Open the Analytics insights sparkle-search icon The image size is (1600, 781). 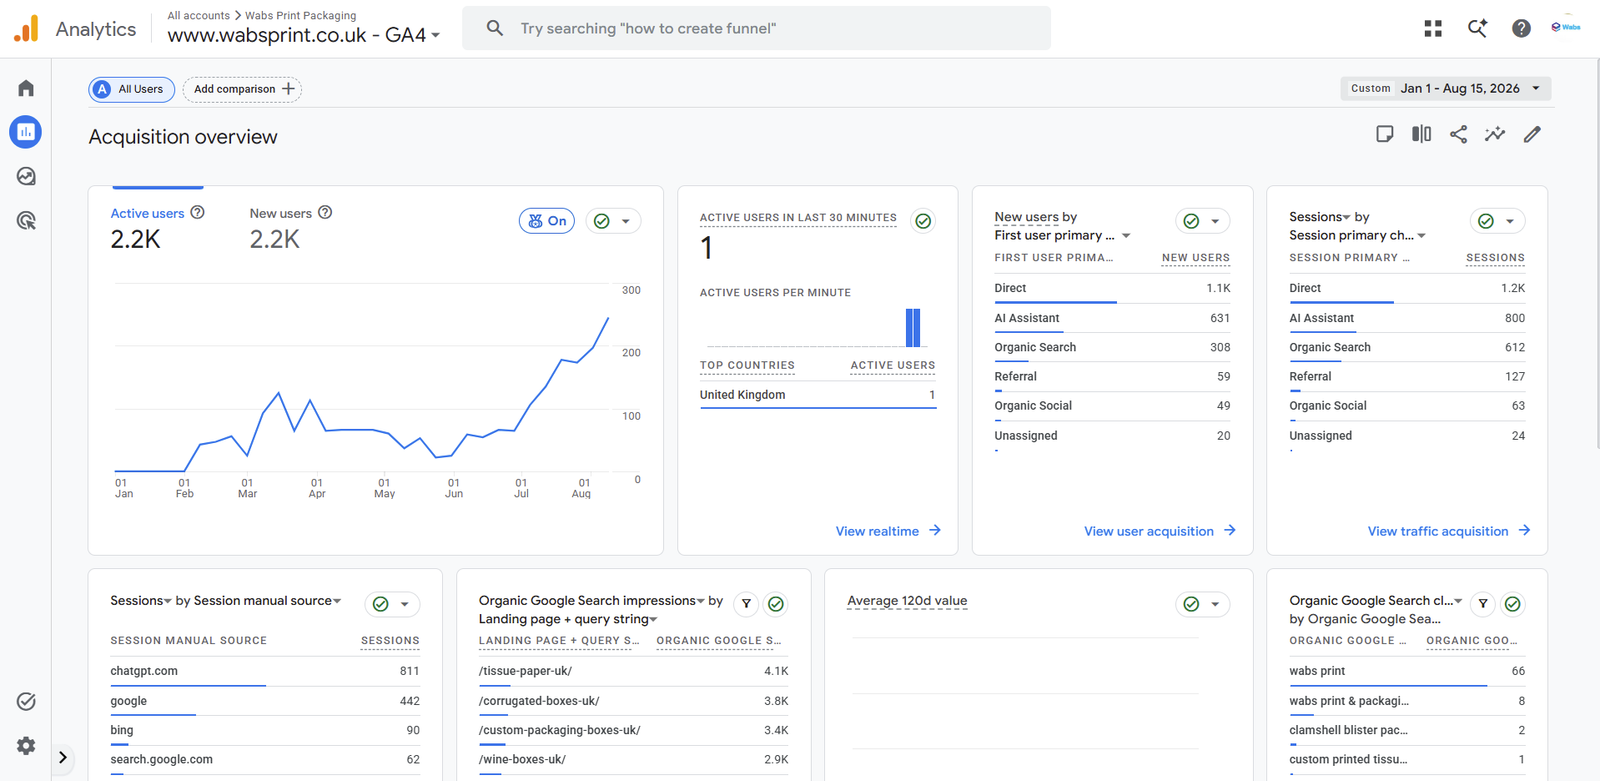(1477, 28)
